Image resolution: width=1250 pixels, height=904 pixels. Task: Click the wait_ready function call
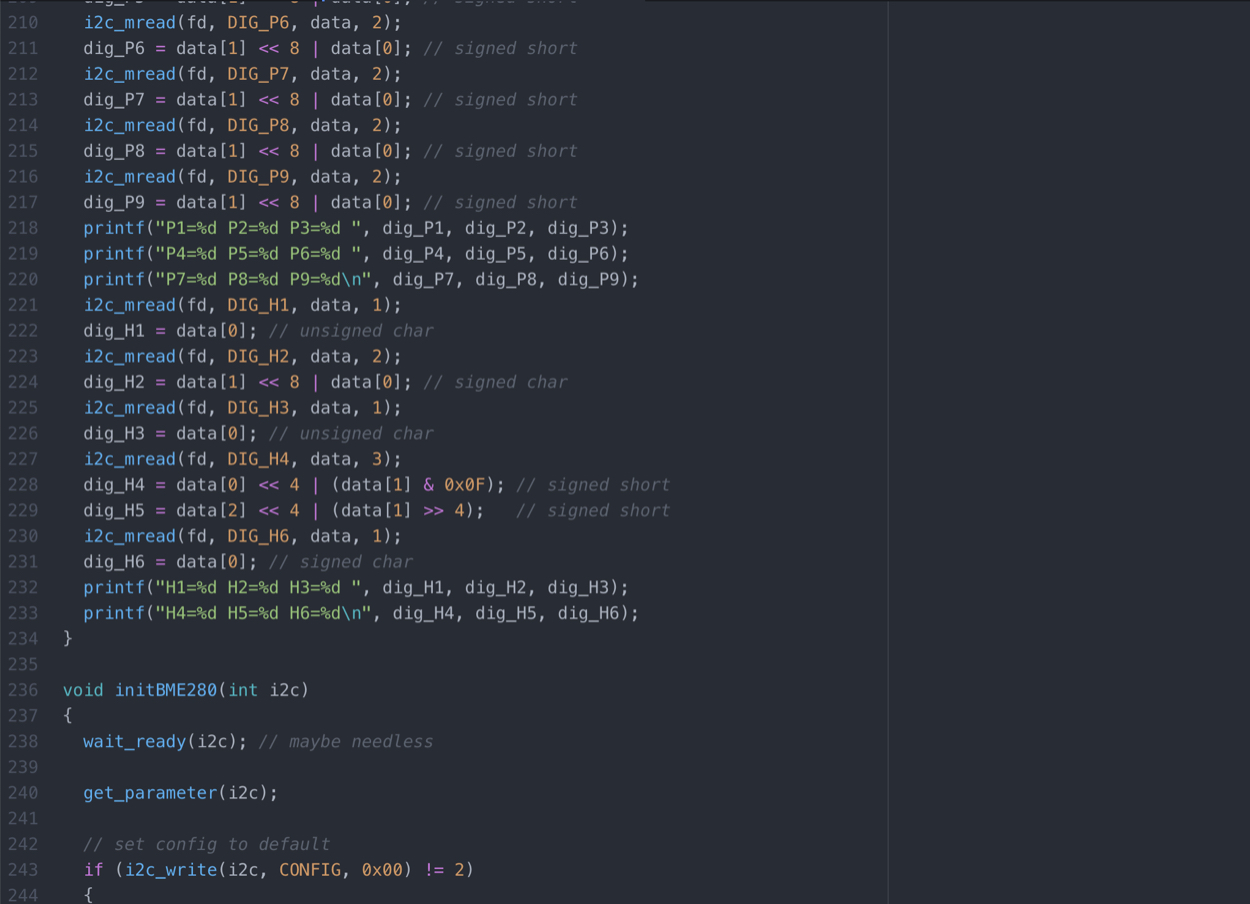pyautogui.click(x=134, y=742)
